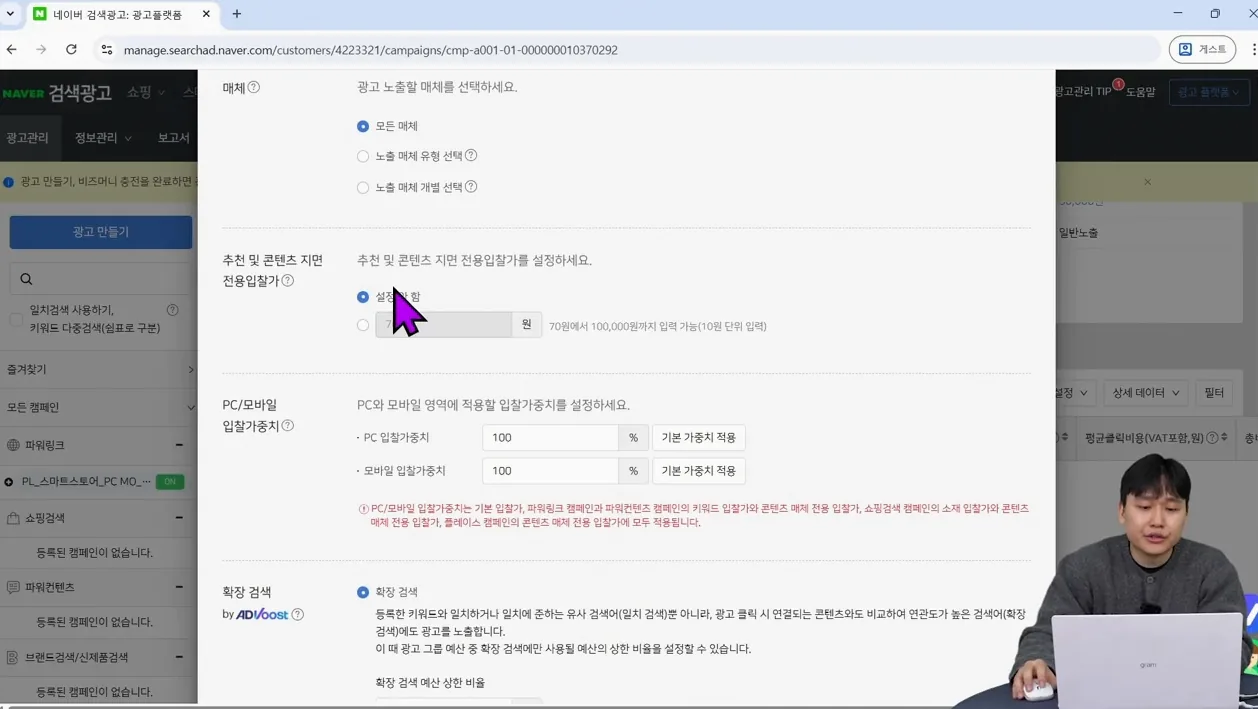1258x709 pixels.
Task: Open help icon beside 노출 매체 유형 선택
Action: coord(471,155)
